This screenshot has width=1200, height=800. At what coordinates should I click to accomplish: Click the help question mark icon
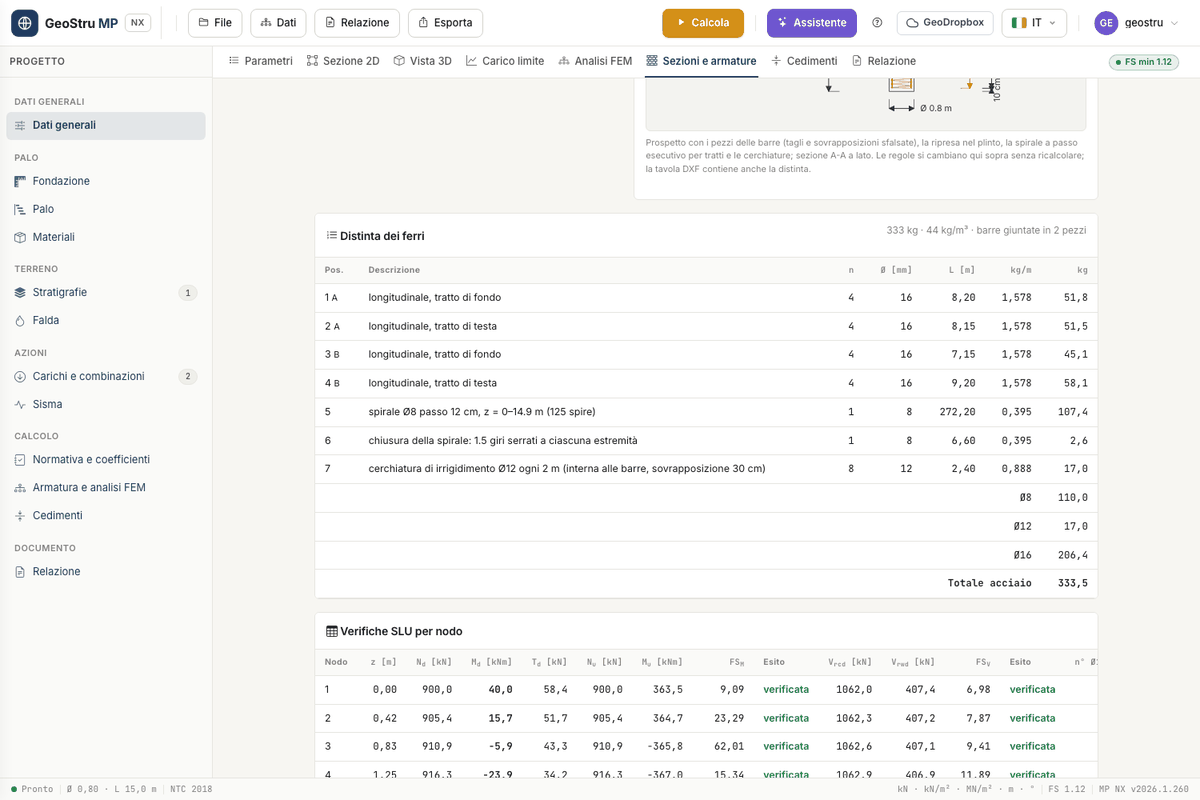(877, 23)
